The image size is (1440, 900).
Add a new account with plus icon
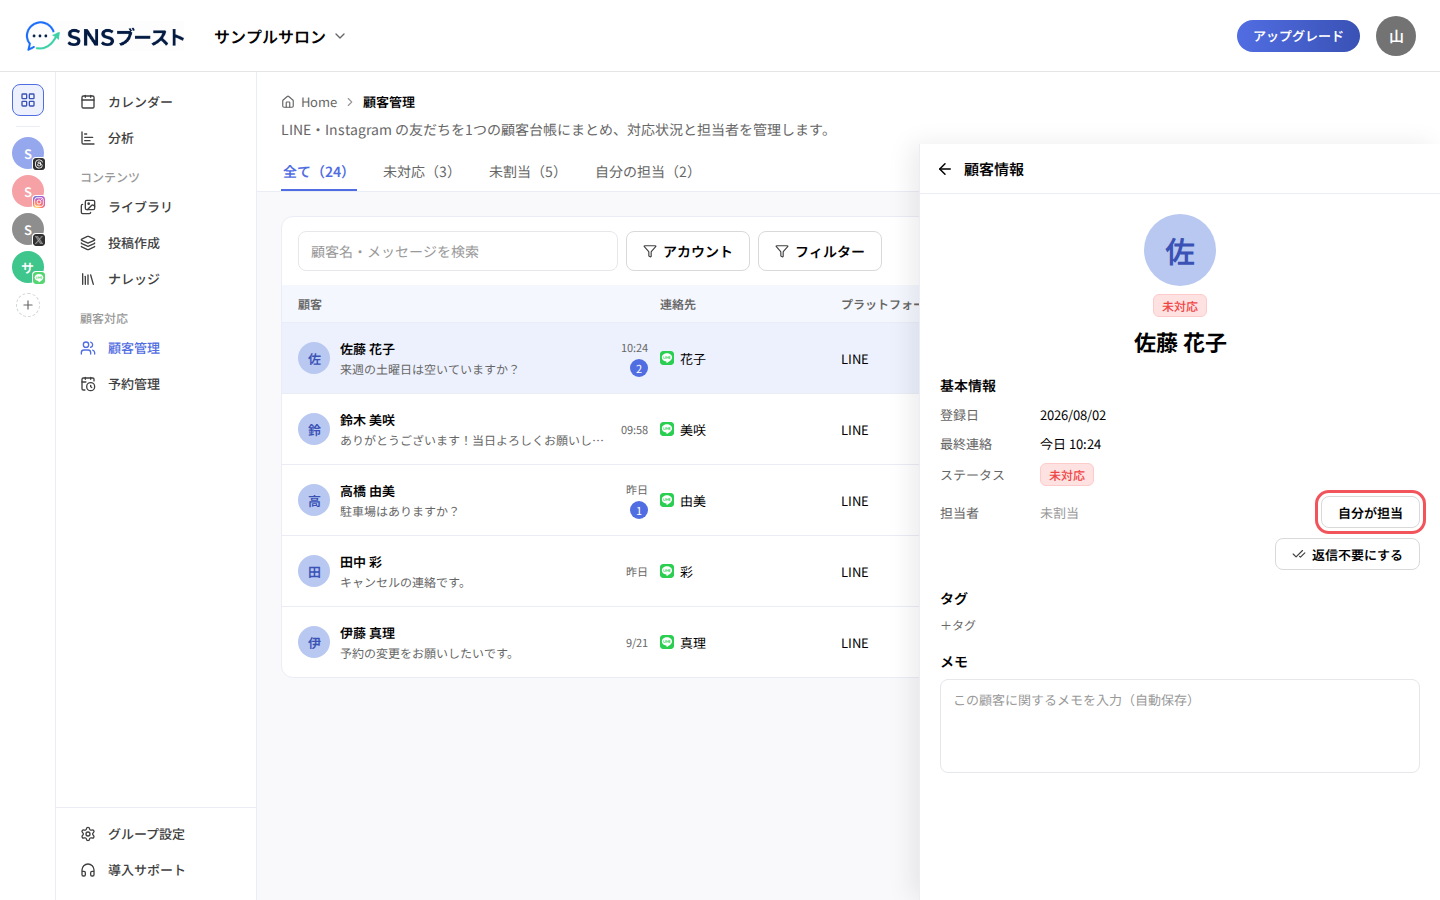(28, 305)
